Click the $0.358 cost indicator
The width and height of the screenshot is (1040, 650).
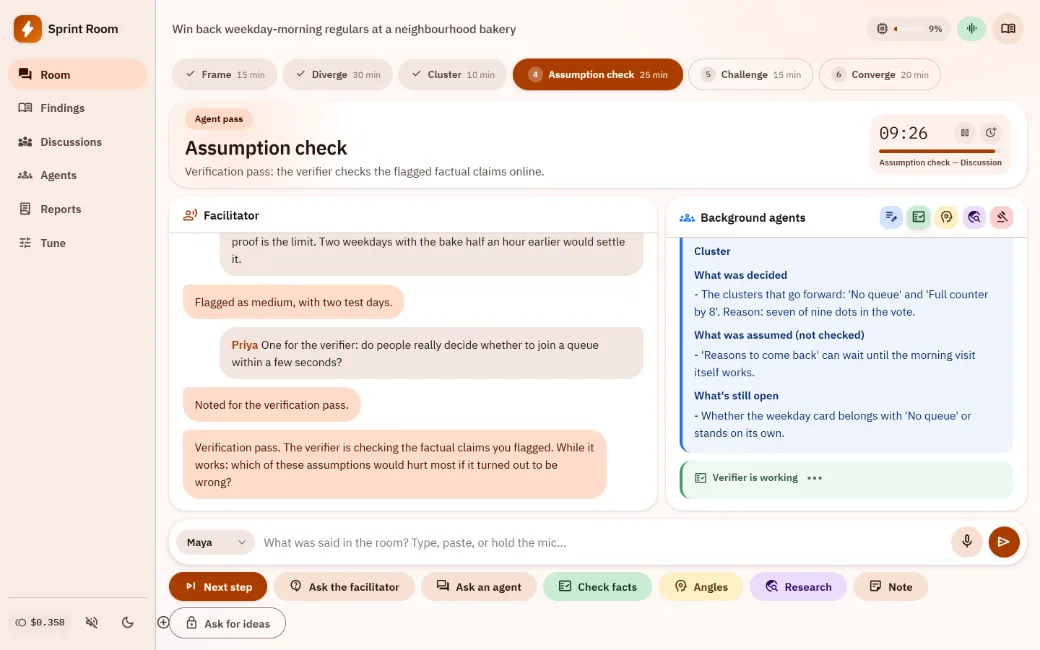point(40,622)
